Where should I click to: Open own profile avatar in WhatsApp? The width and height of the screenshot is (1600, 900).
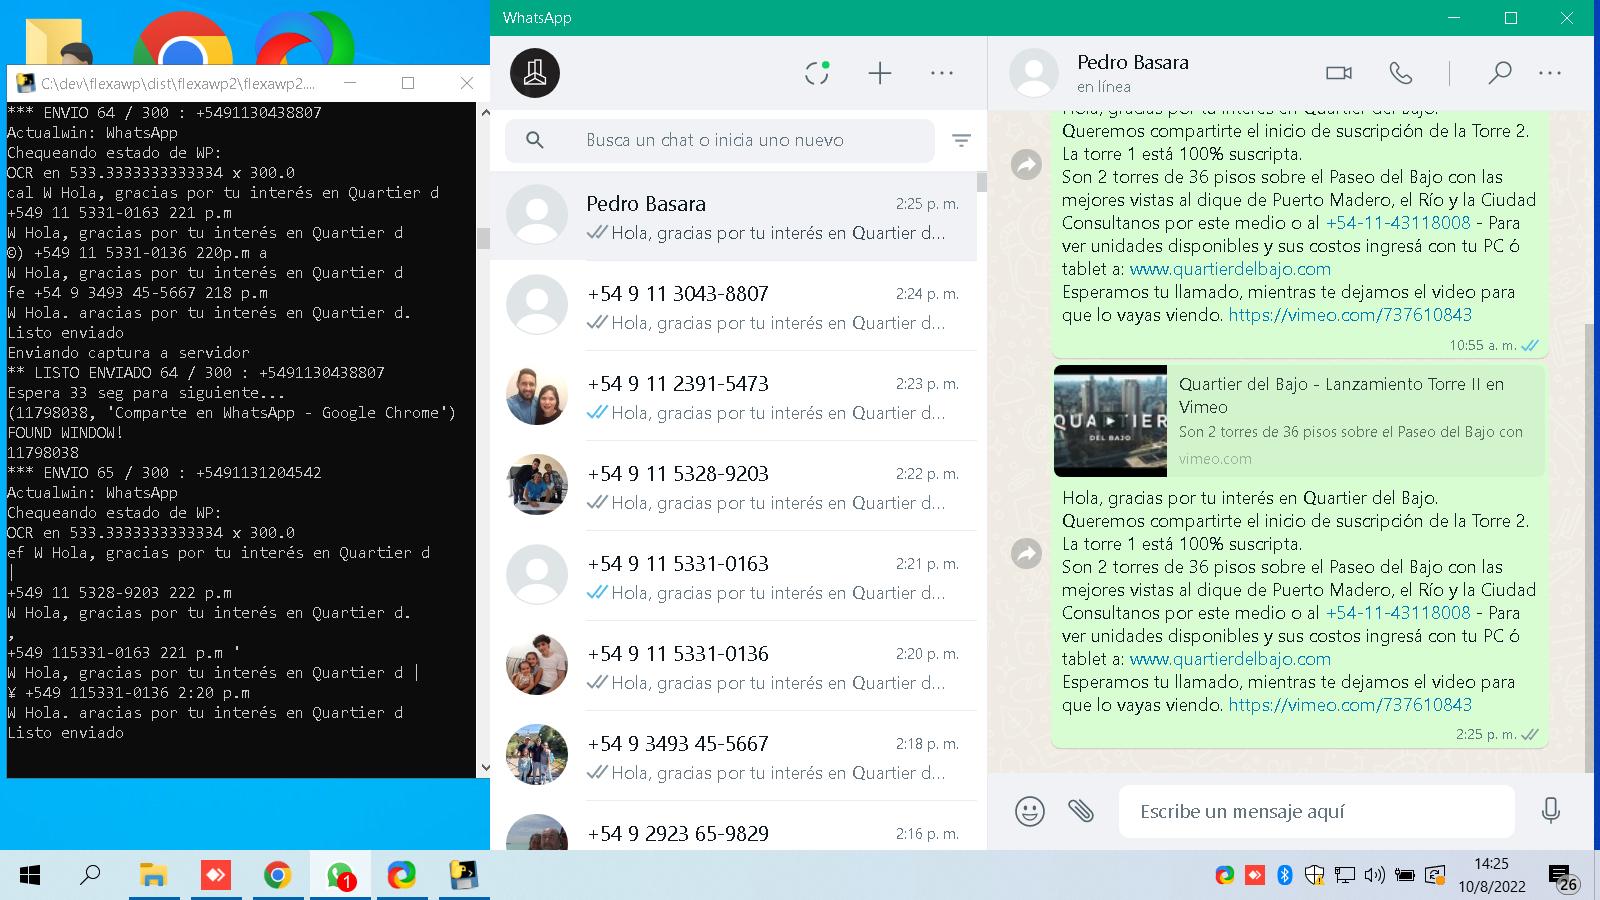[x=535, y=73]
